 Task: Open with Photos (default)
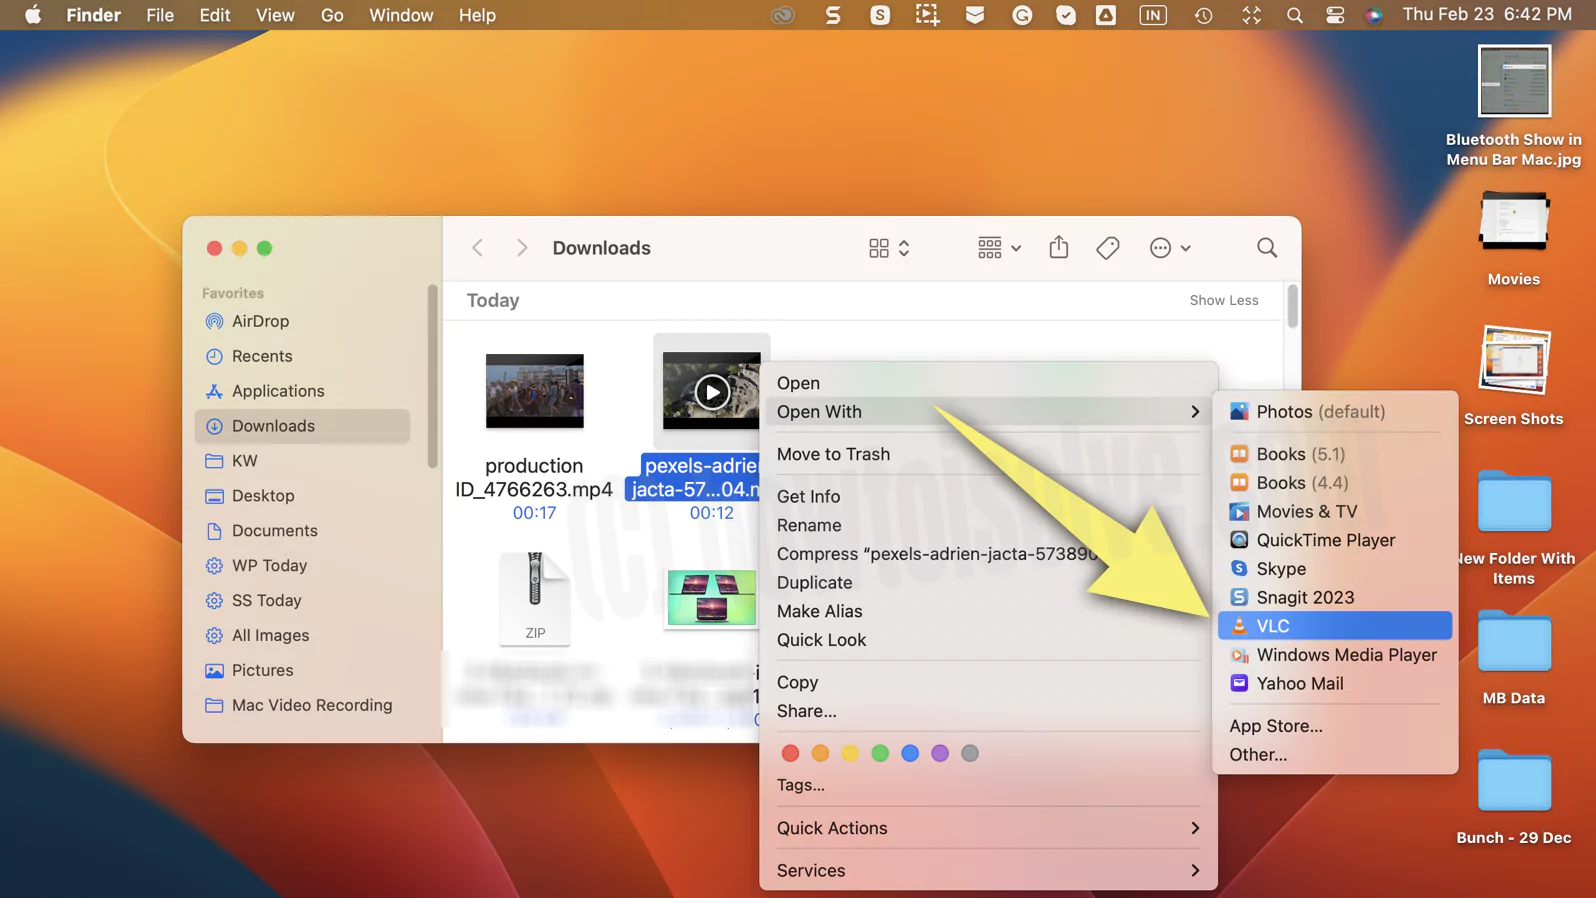tap(1335, 412)
